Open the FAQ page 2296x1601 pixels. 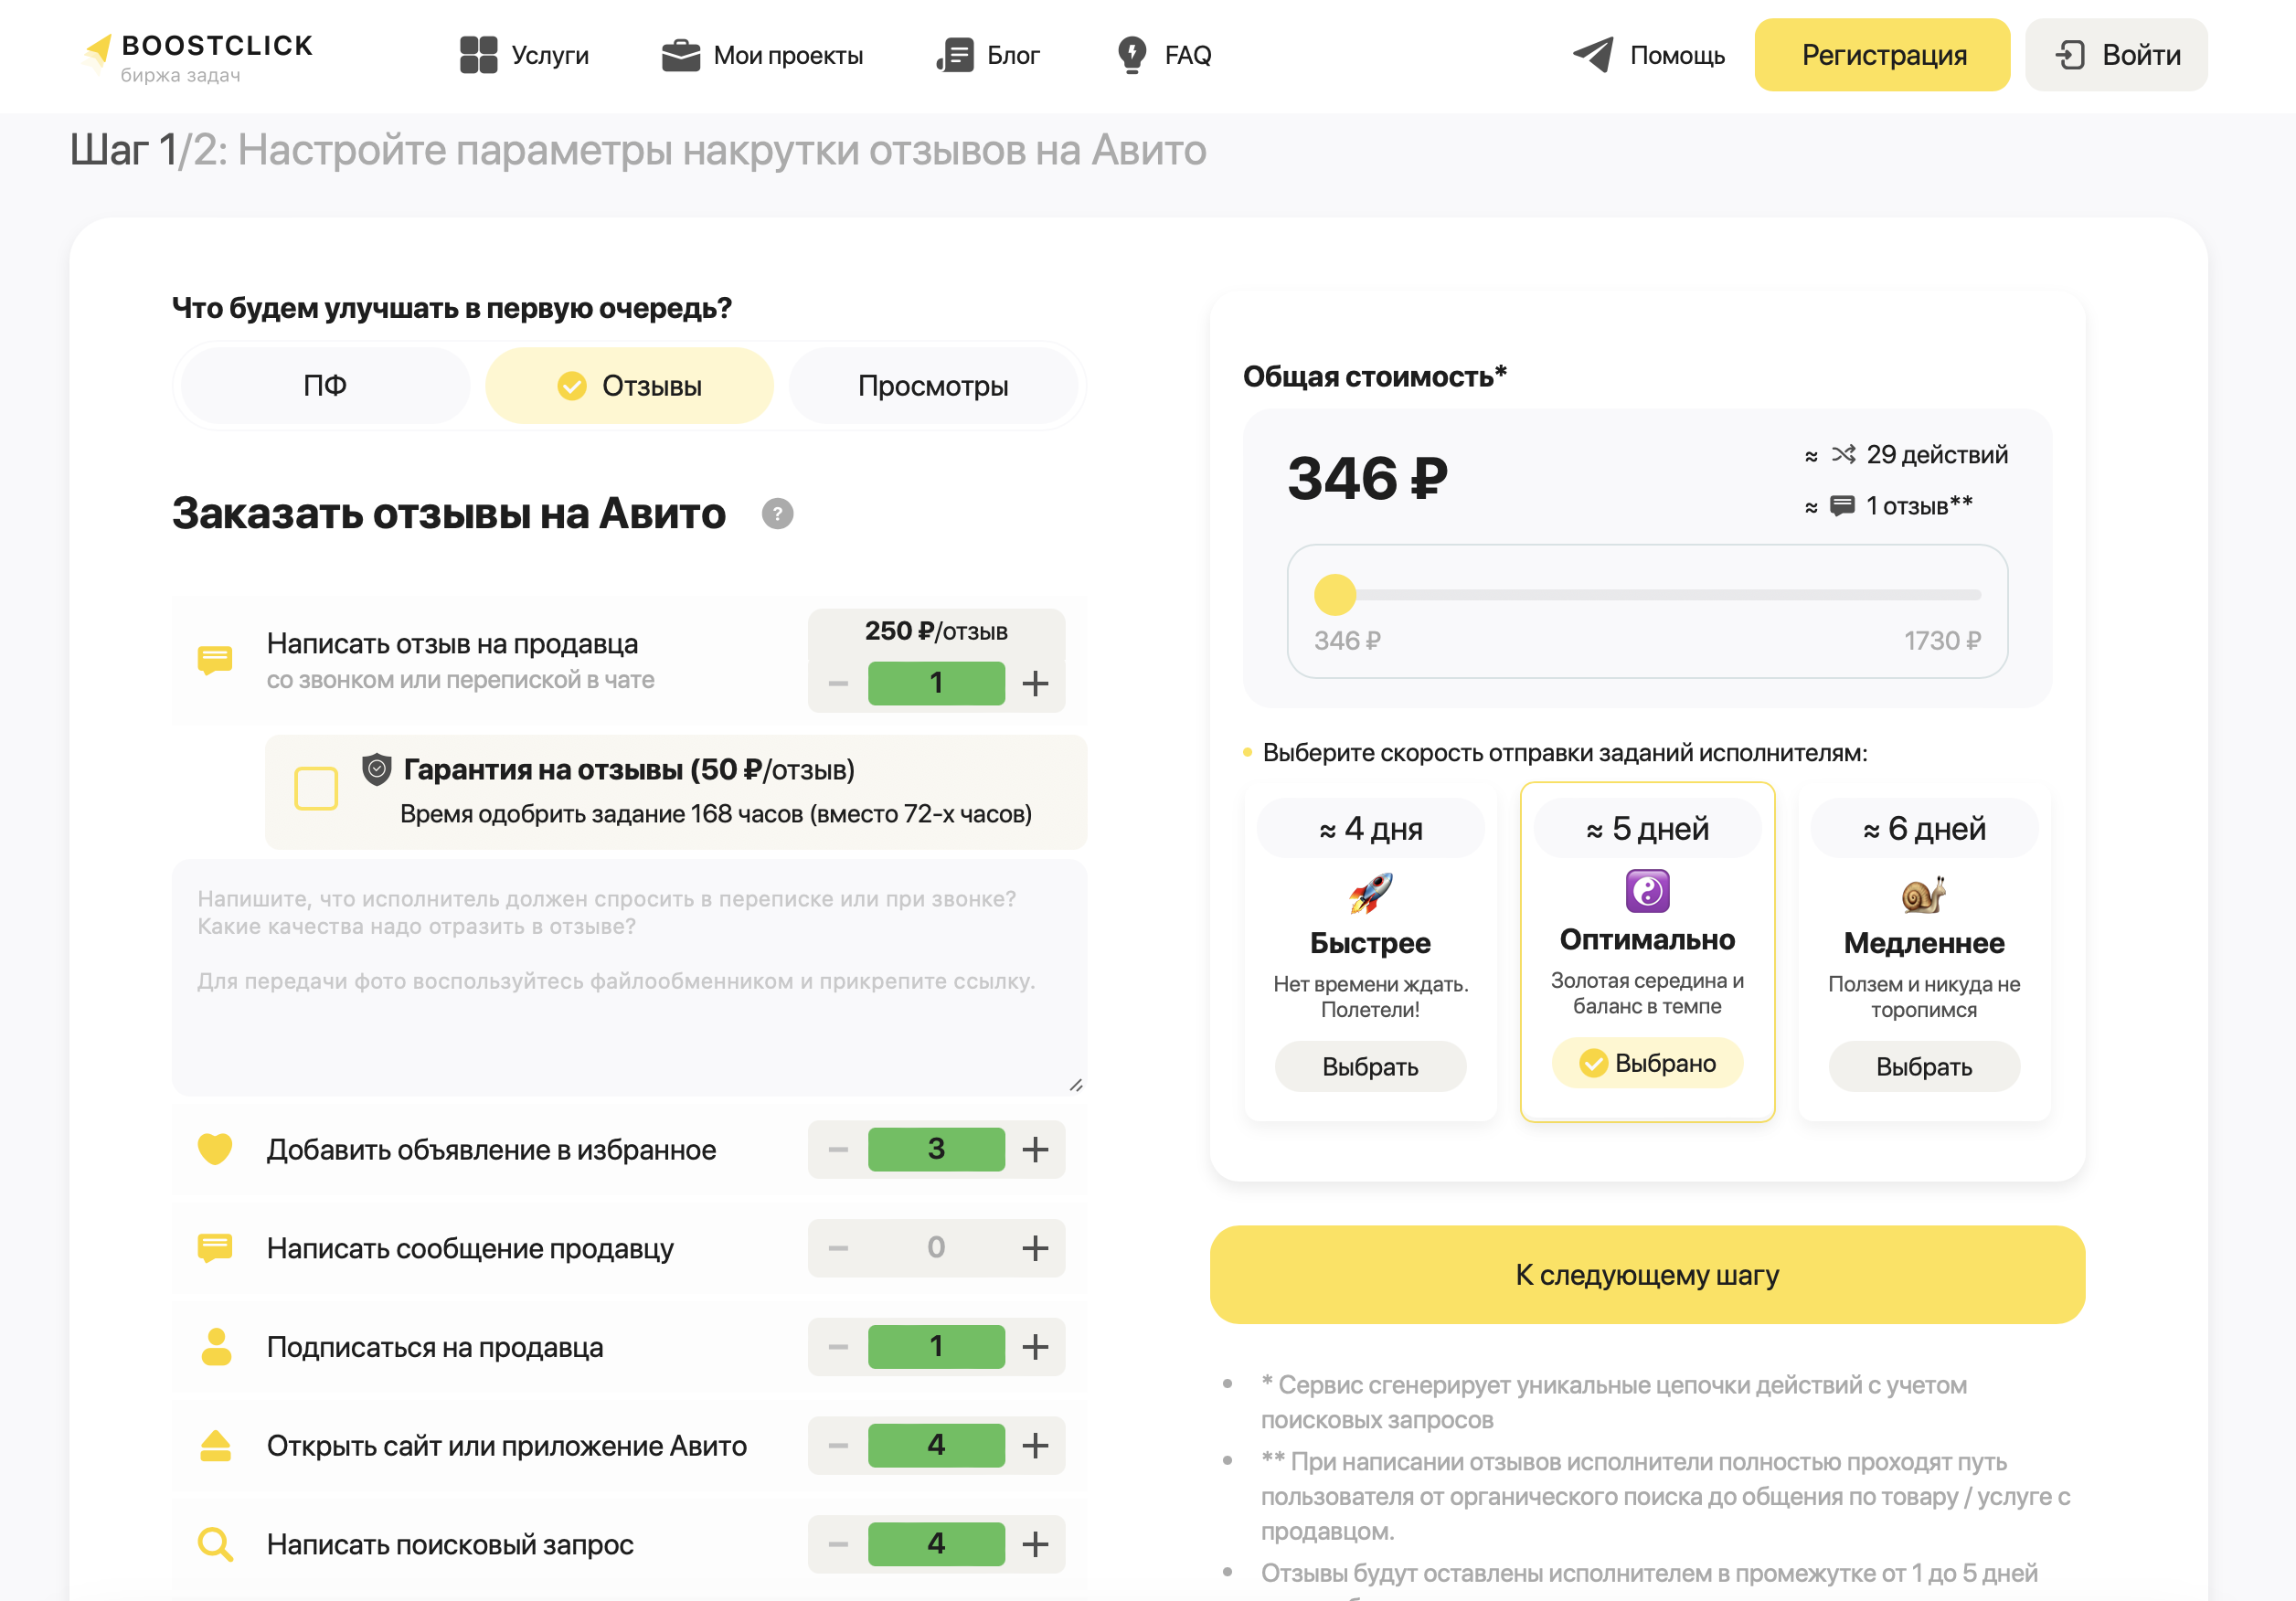click(x=1164, y=55)
